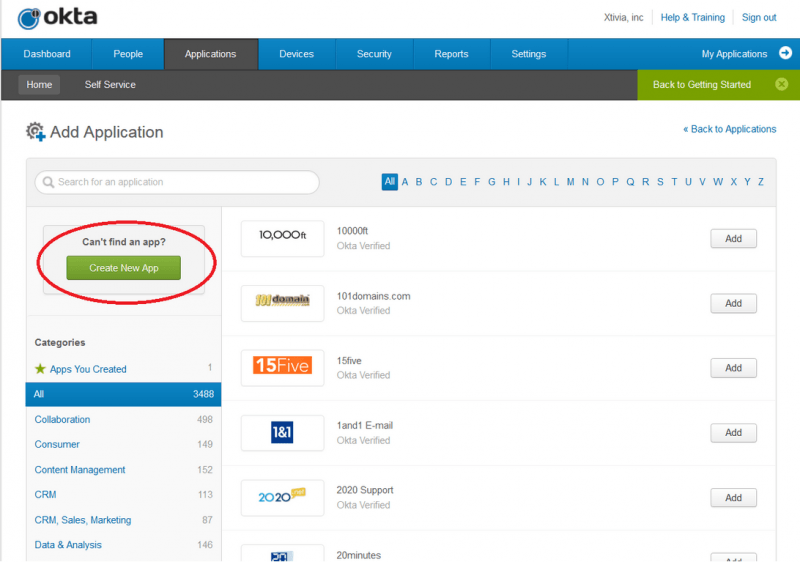Click the 1and1 E-mail app name

tap(364, 425)
